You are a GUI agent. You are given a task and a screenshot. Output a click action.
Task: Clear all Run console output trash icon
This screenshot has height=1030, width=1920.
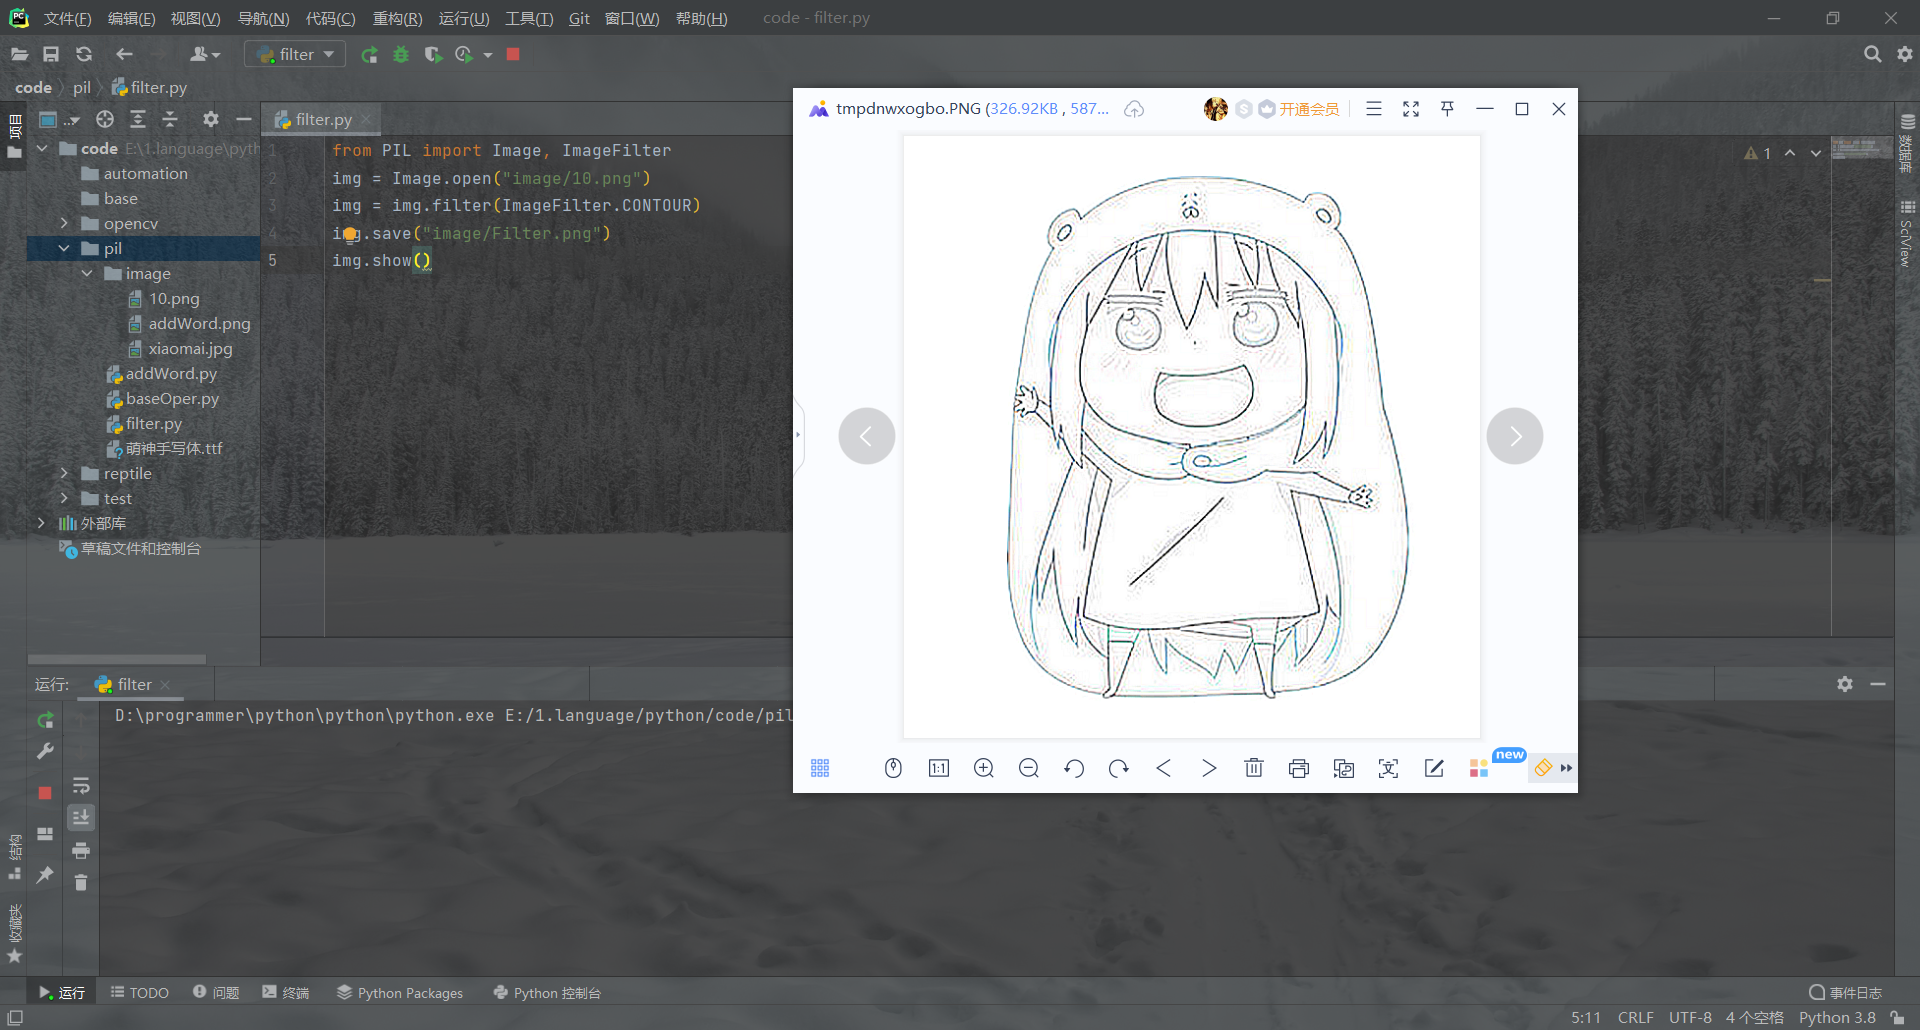[x=81, y=882]
